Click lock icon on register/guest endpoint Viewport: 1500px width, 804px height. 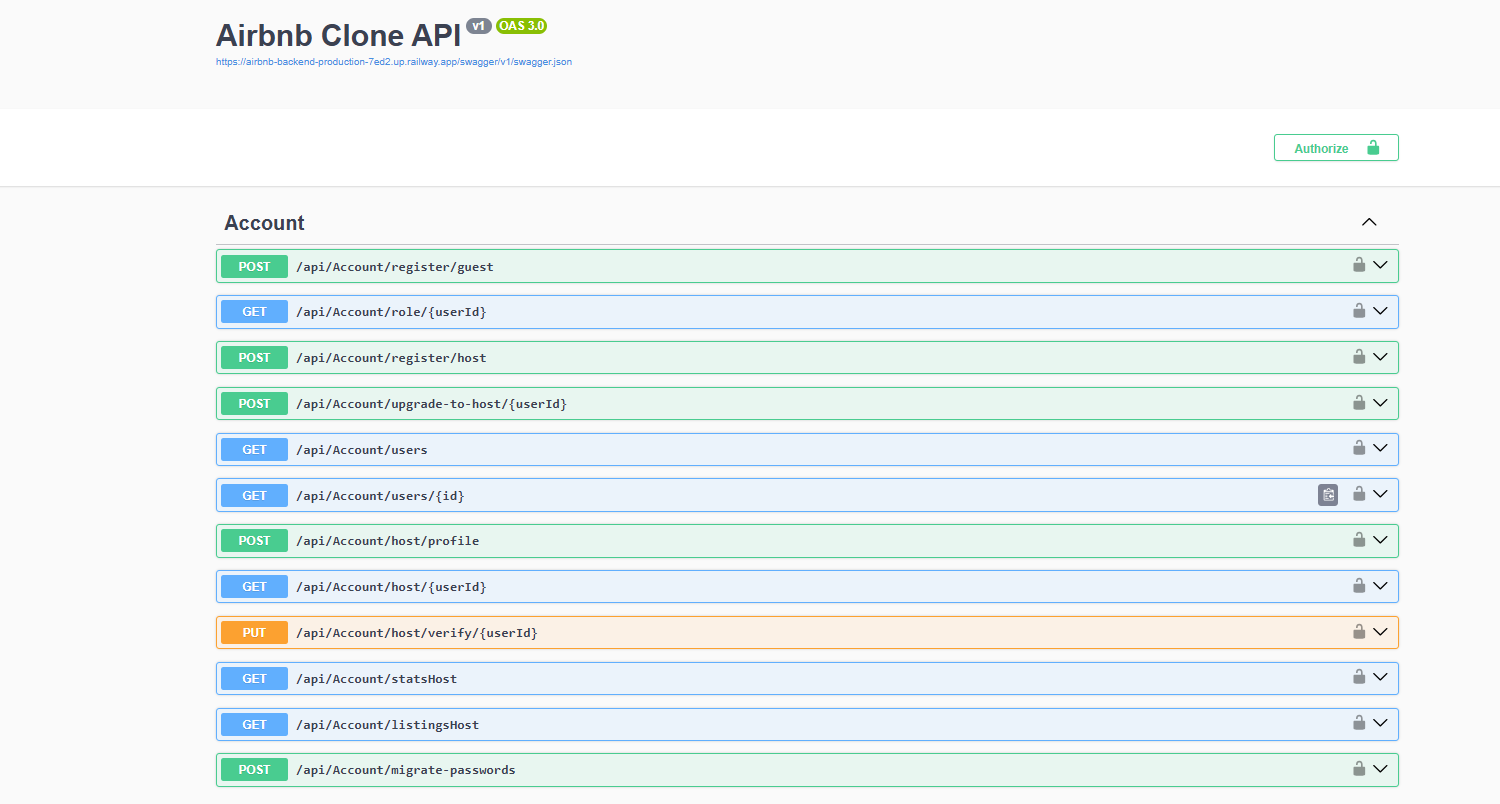[1359, 265]
